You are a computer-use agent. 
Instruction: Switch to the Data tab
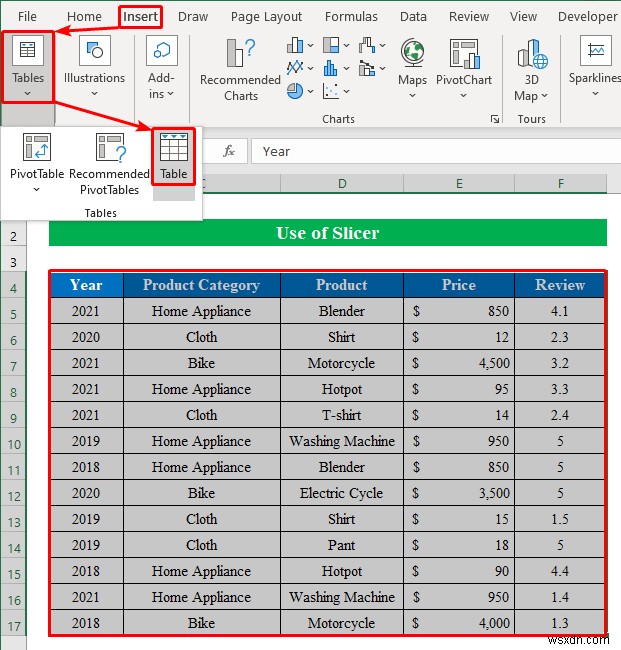(413, 17)
